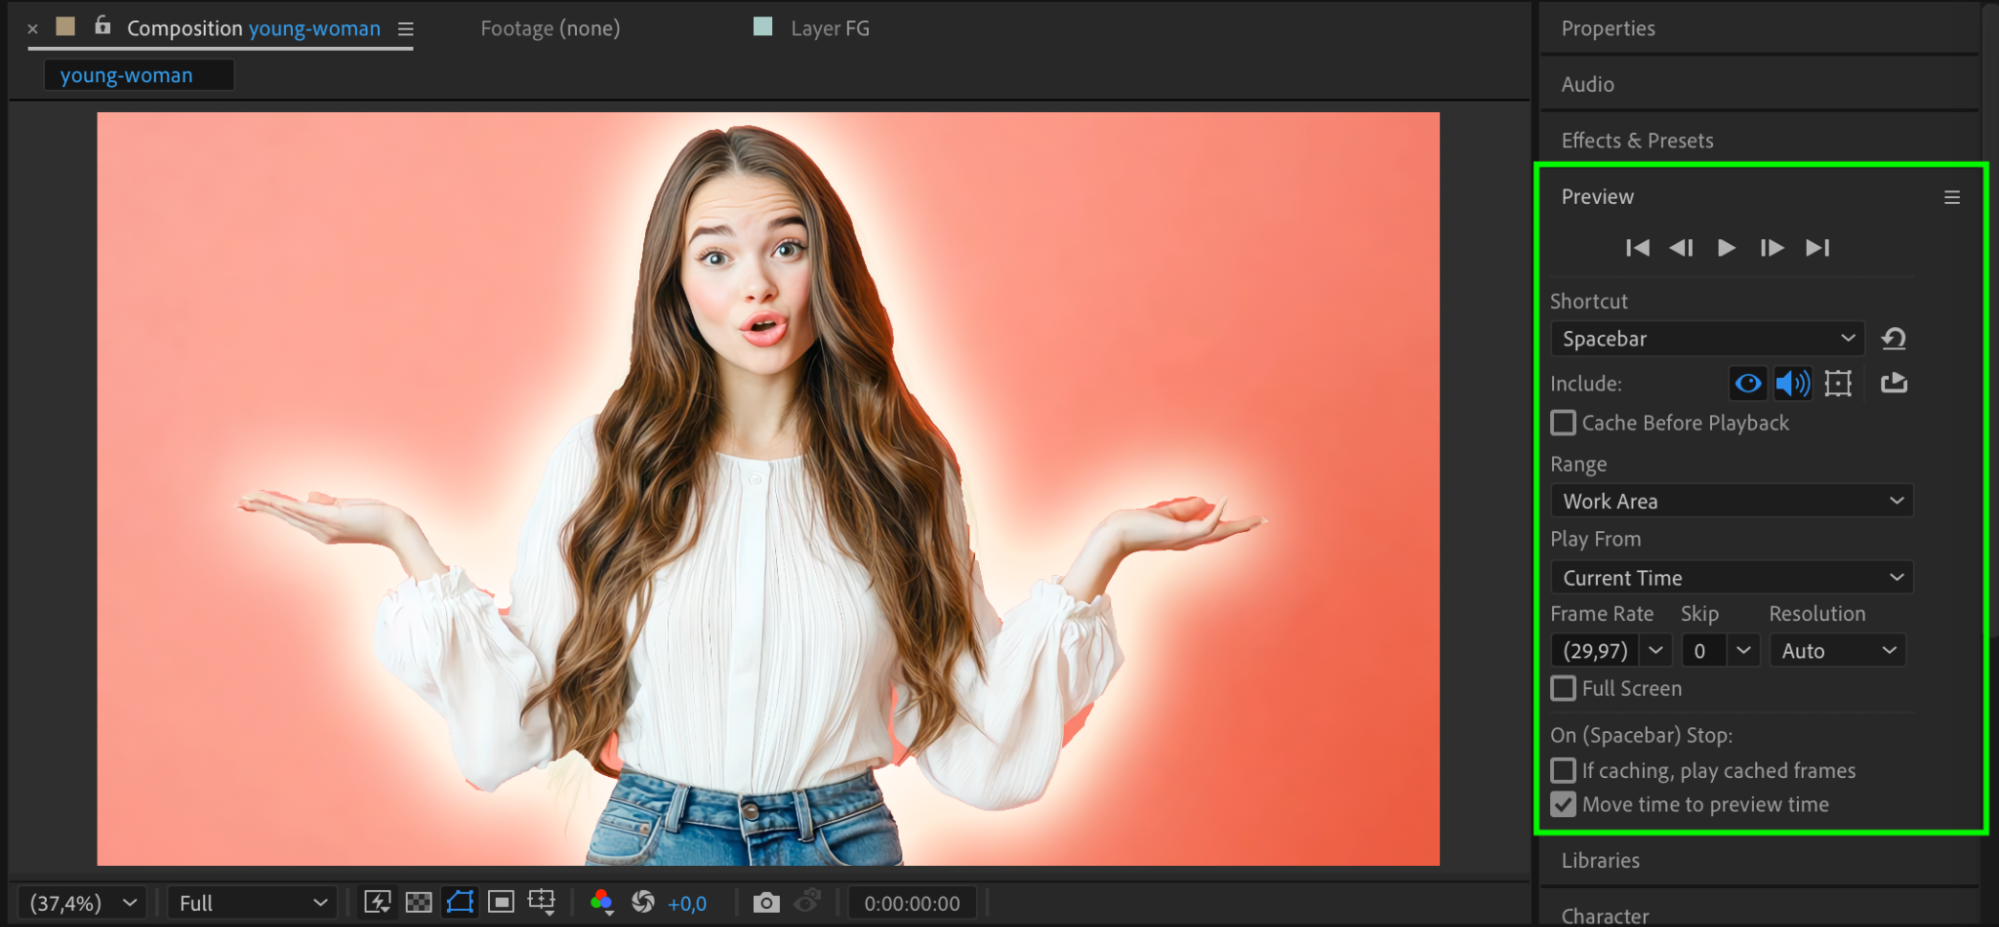Image resolution: width=1999 pixels, height=928 pixels.
Task: Reset the preview shortcut settings icon
Action: [x=1893, y=339]
